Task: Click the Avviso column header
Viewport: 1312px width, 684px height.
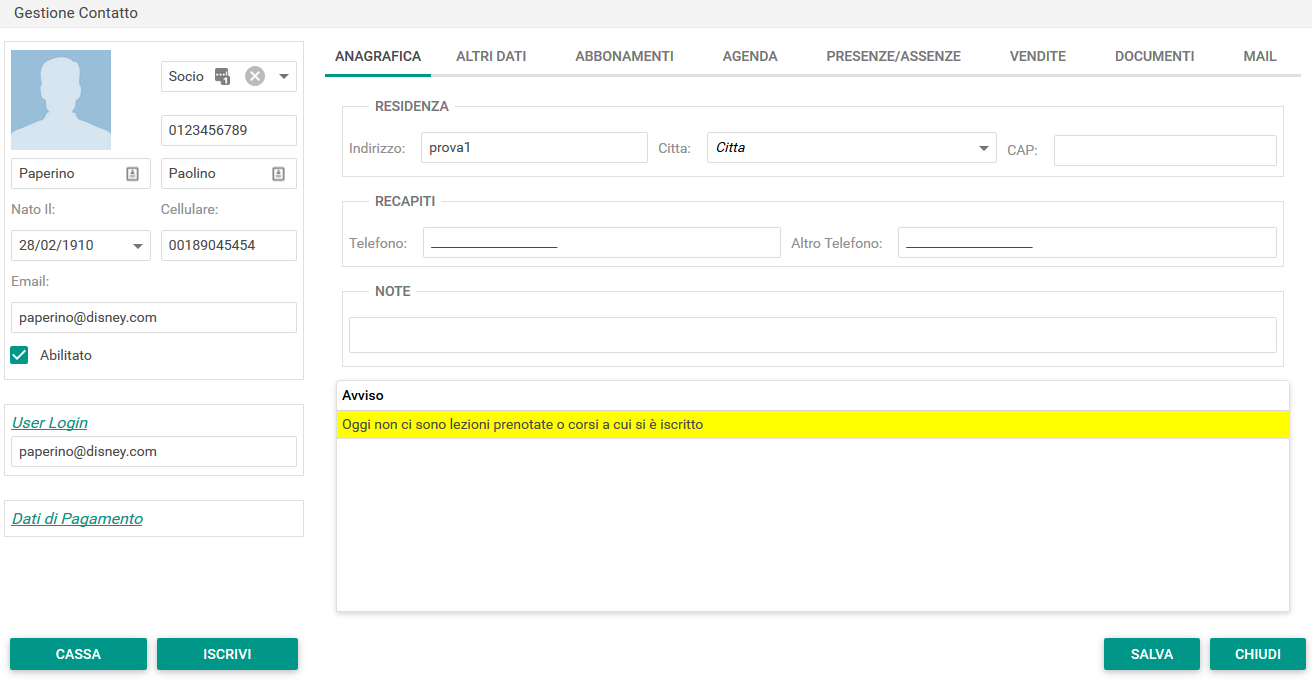Action: click(813, 396)
